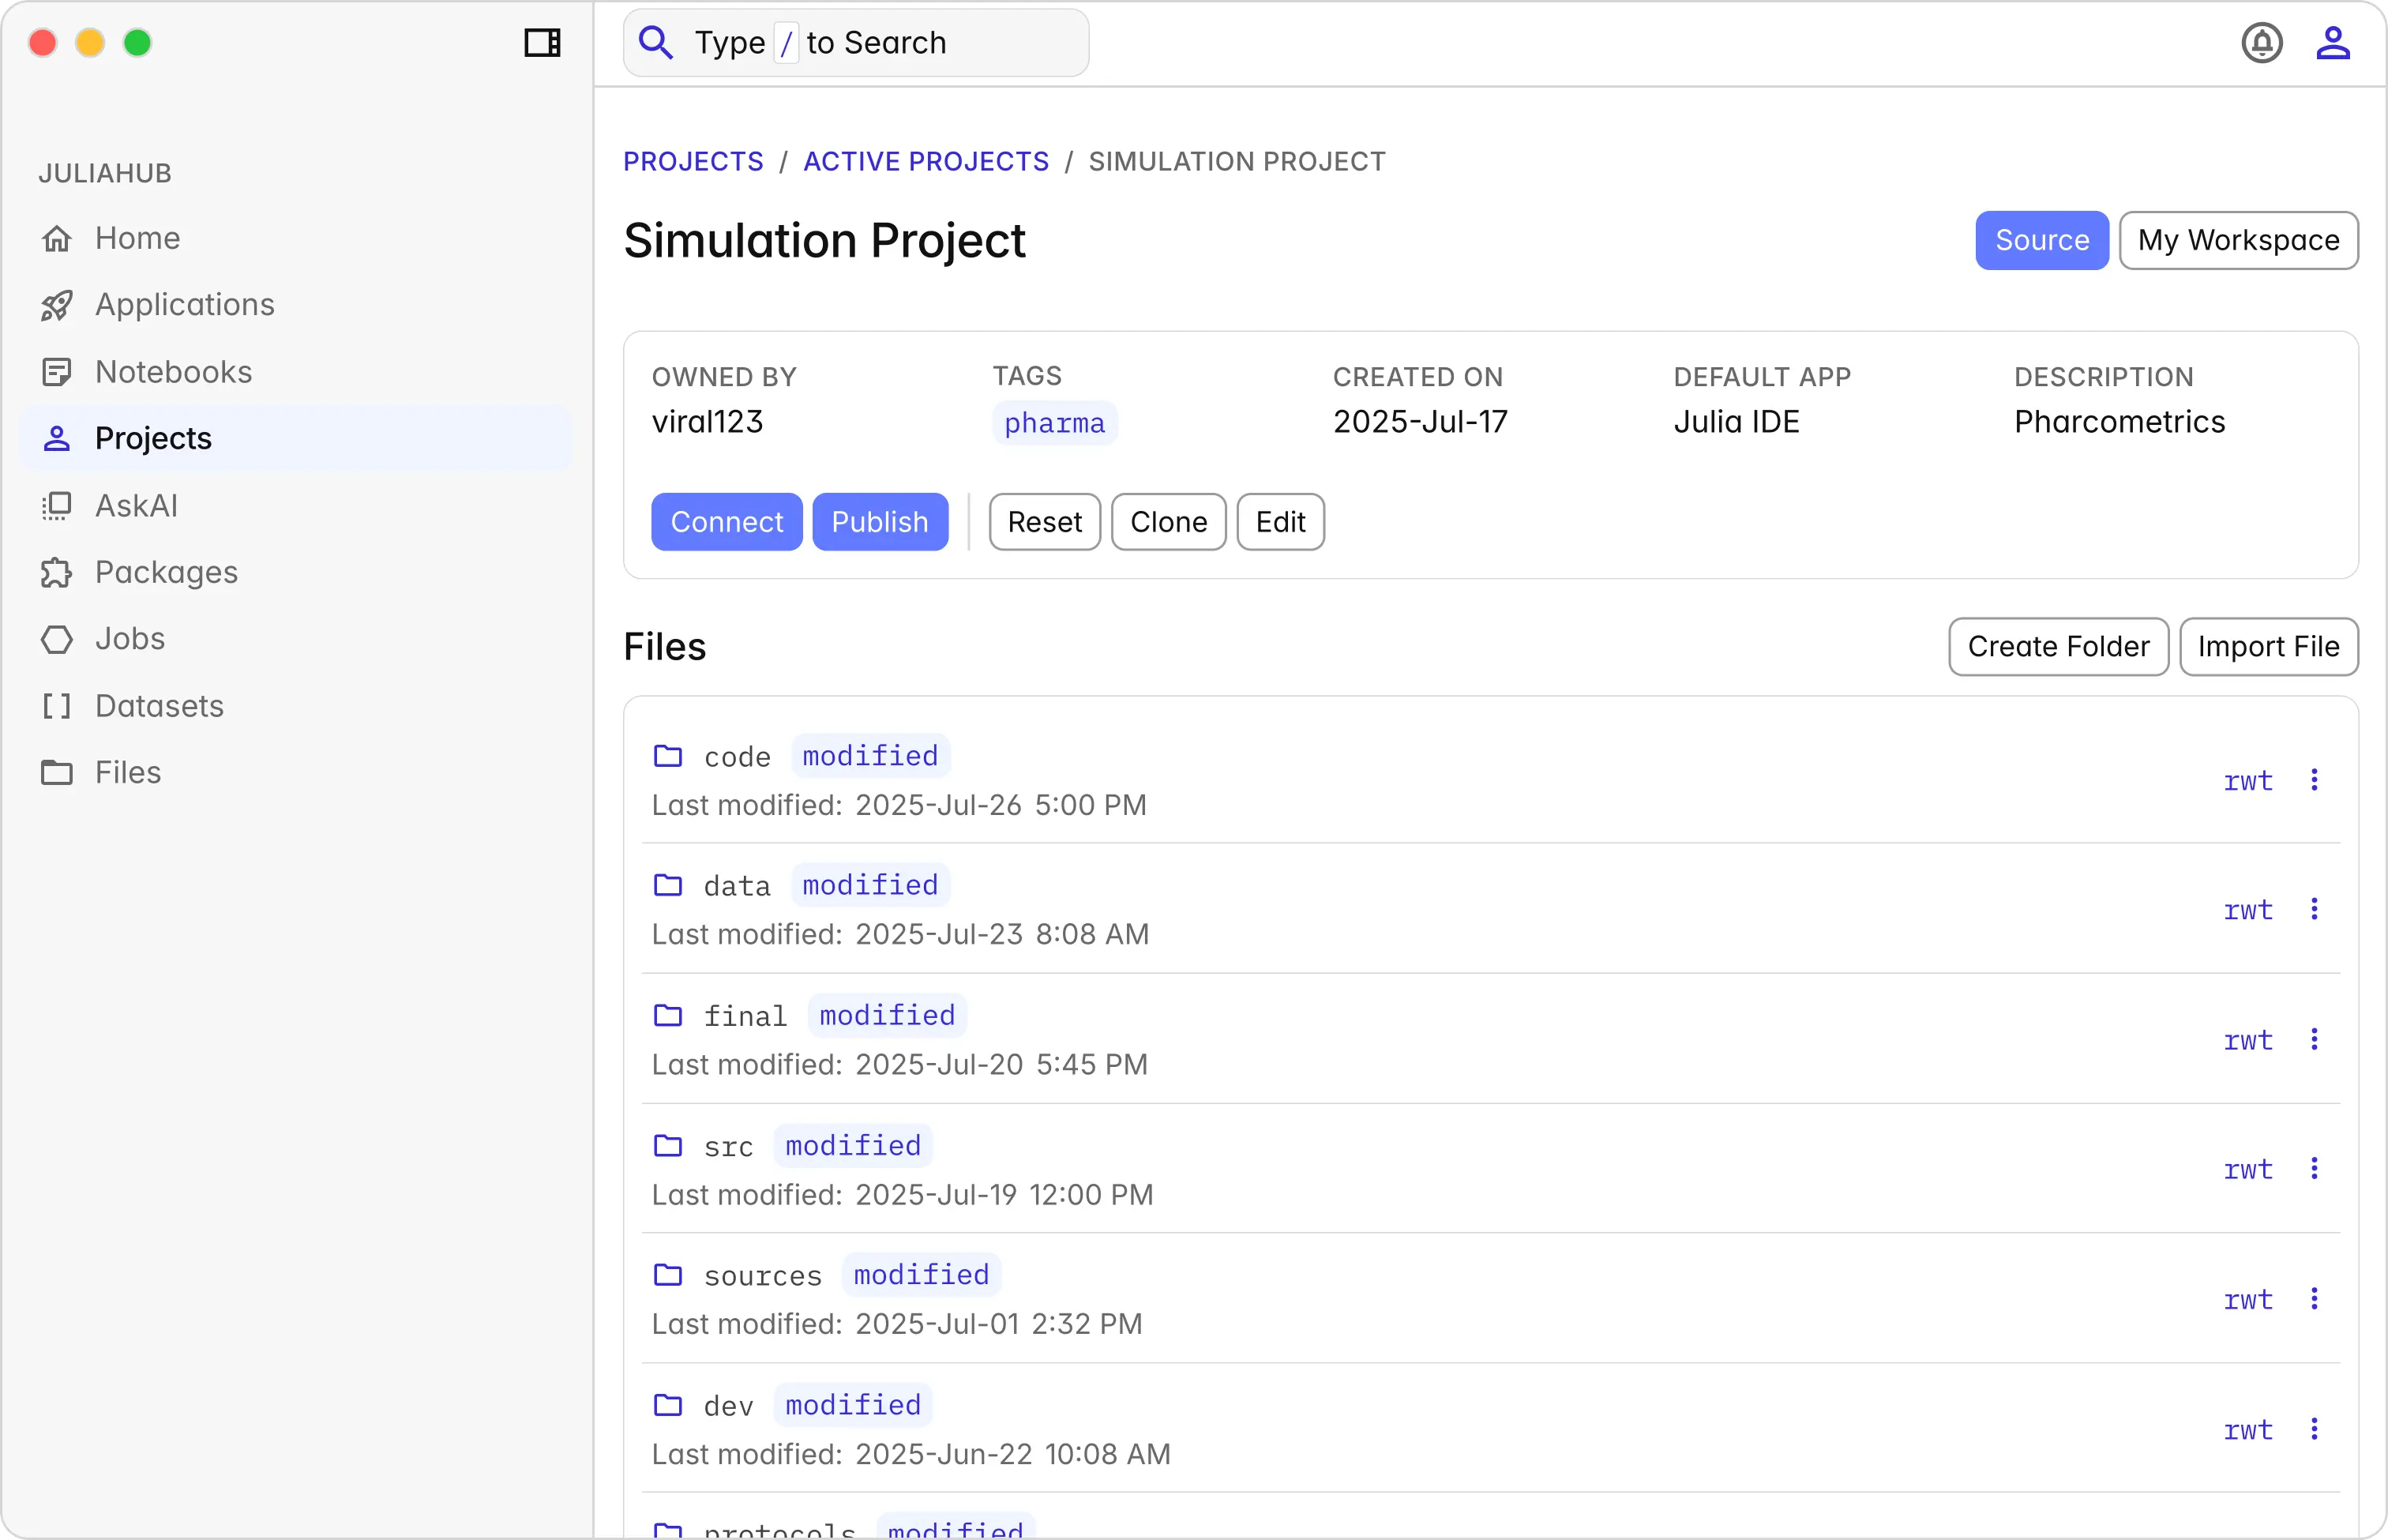Open Notebooks in sidebar
The image size is (2388, 1540).
(296, 372)
